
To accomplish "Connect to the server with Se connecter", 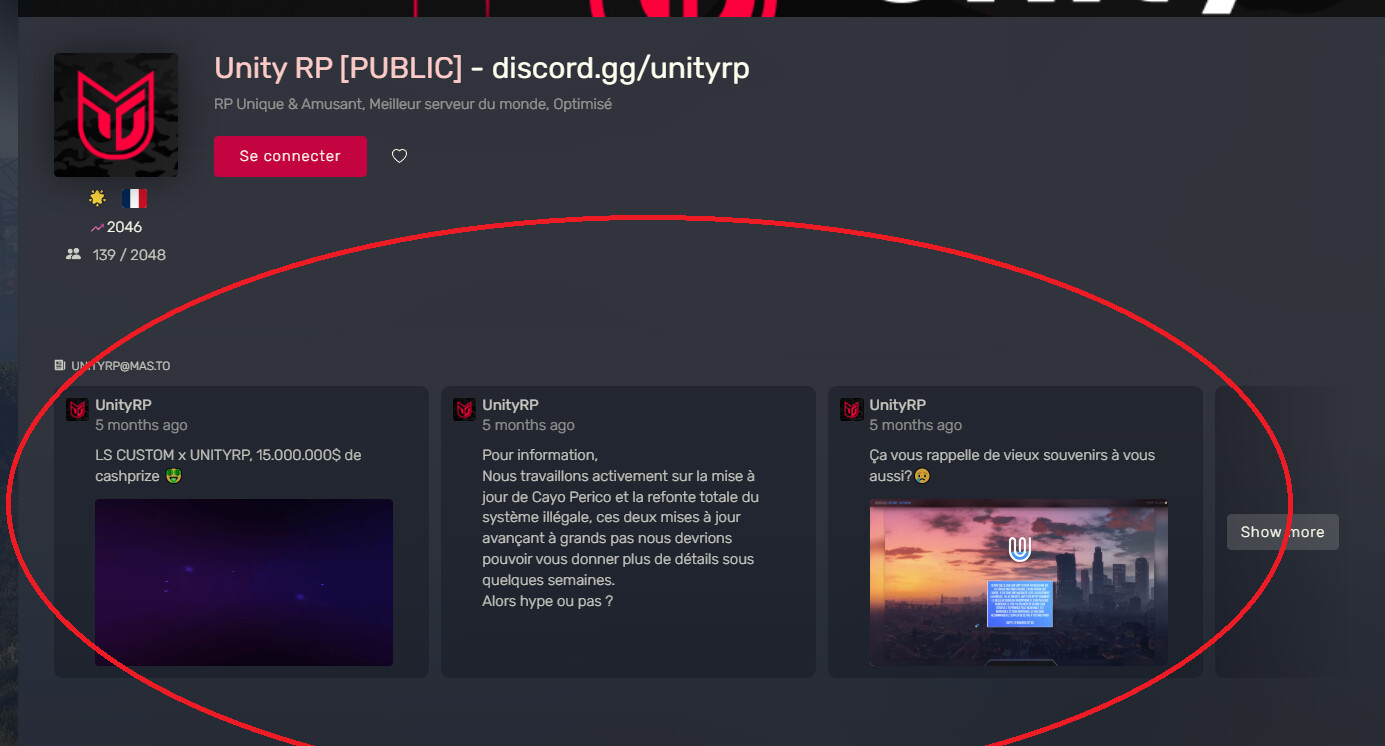I will (x=290, y=156).
